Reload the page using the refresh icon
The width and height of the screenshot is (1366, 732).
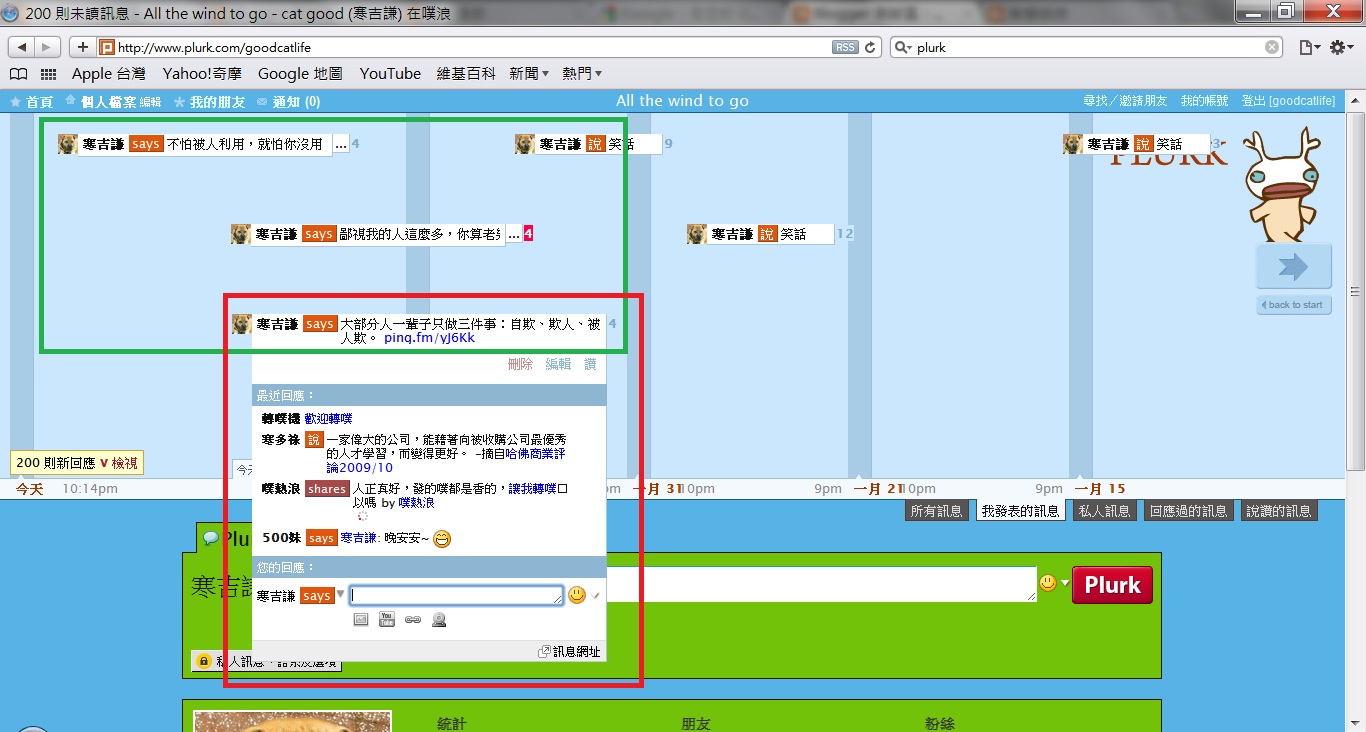tap(871, 47)
